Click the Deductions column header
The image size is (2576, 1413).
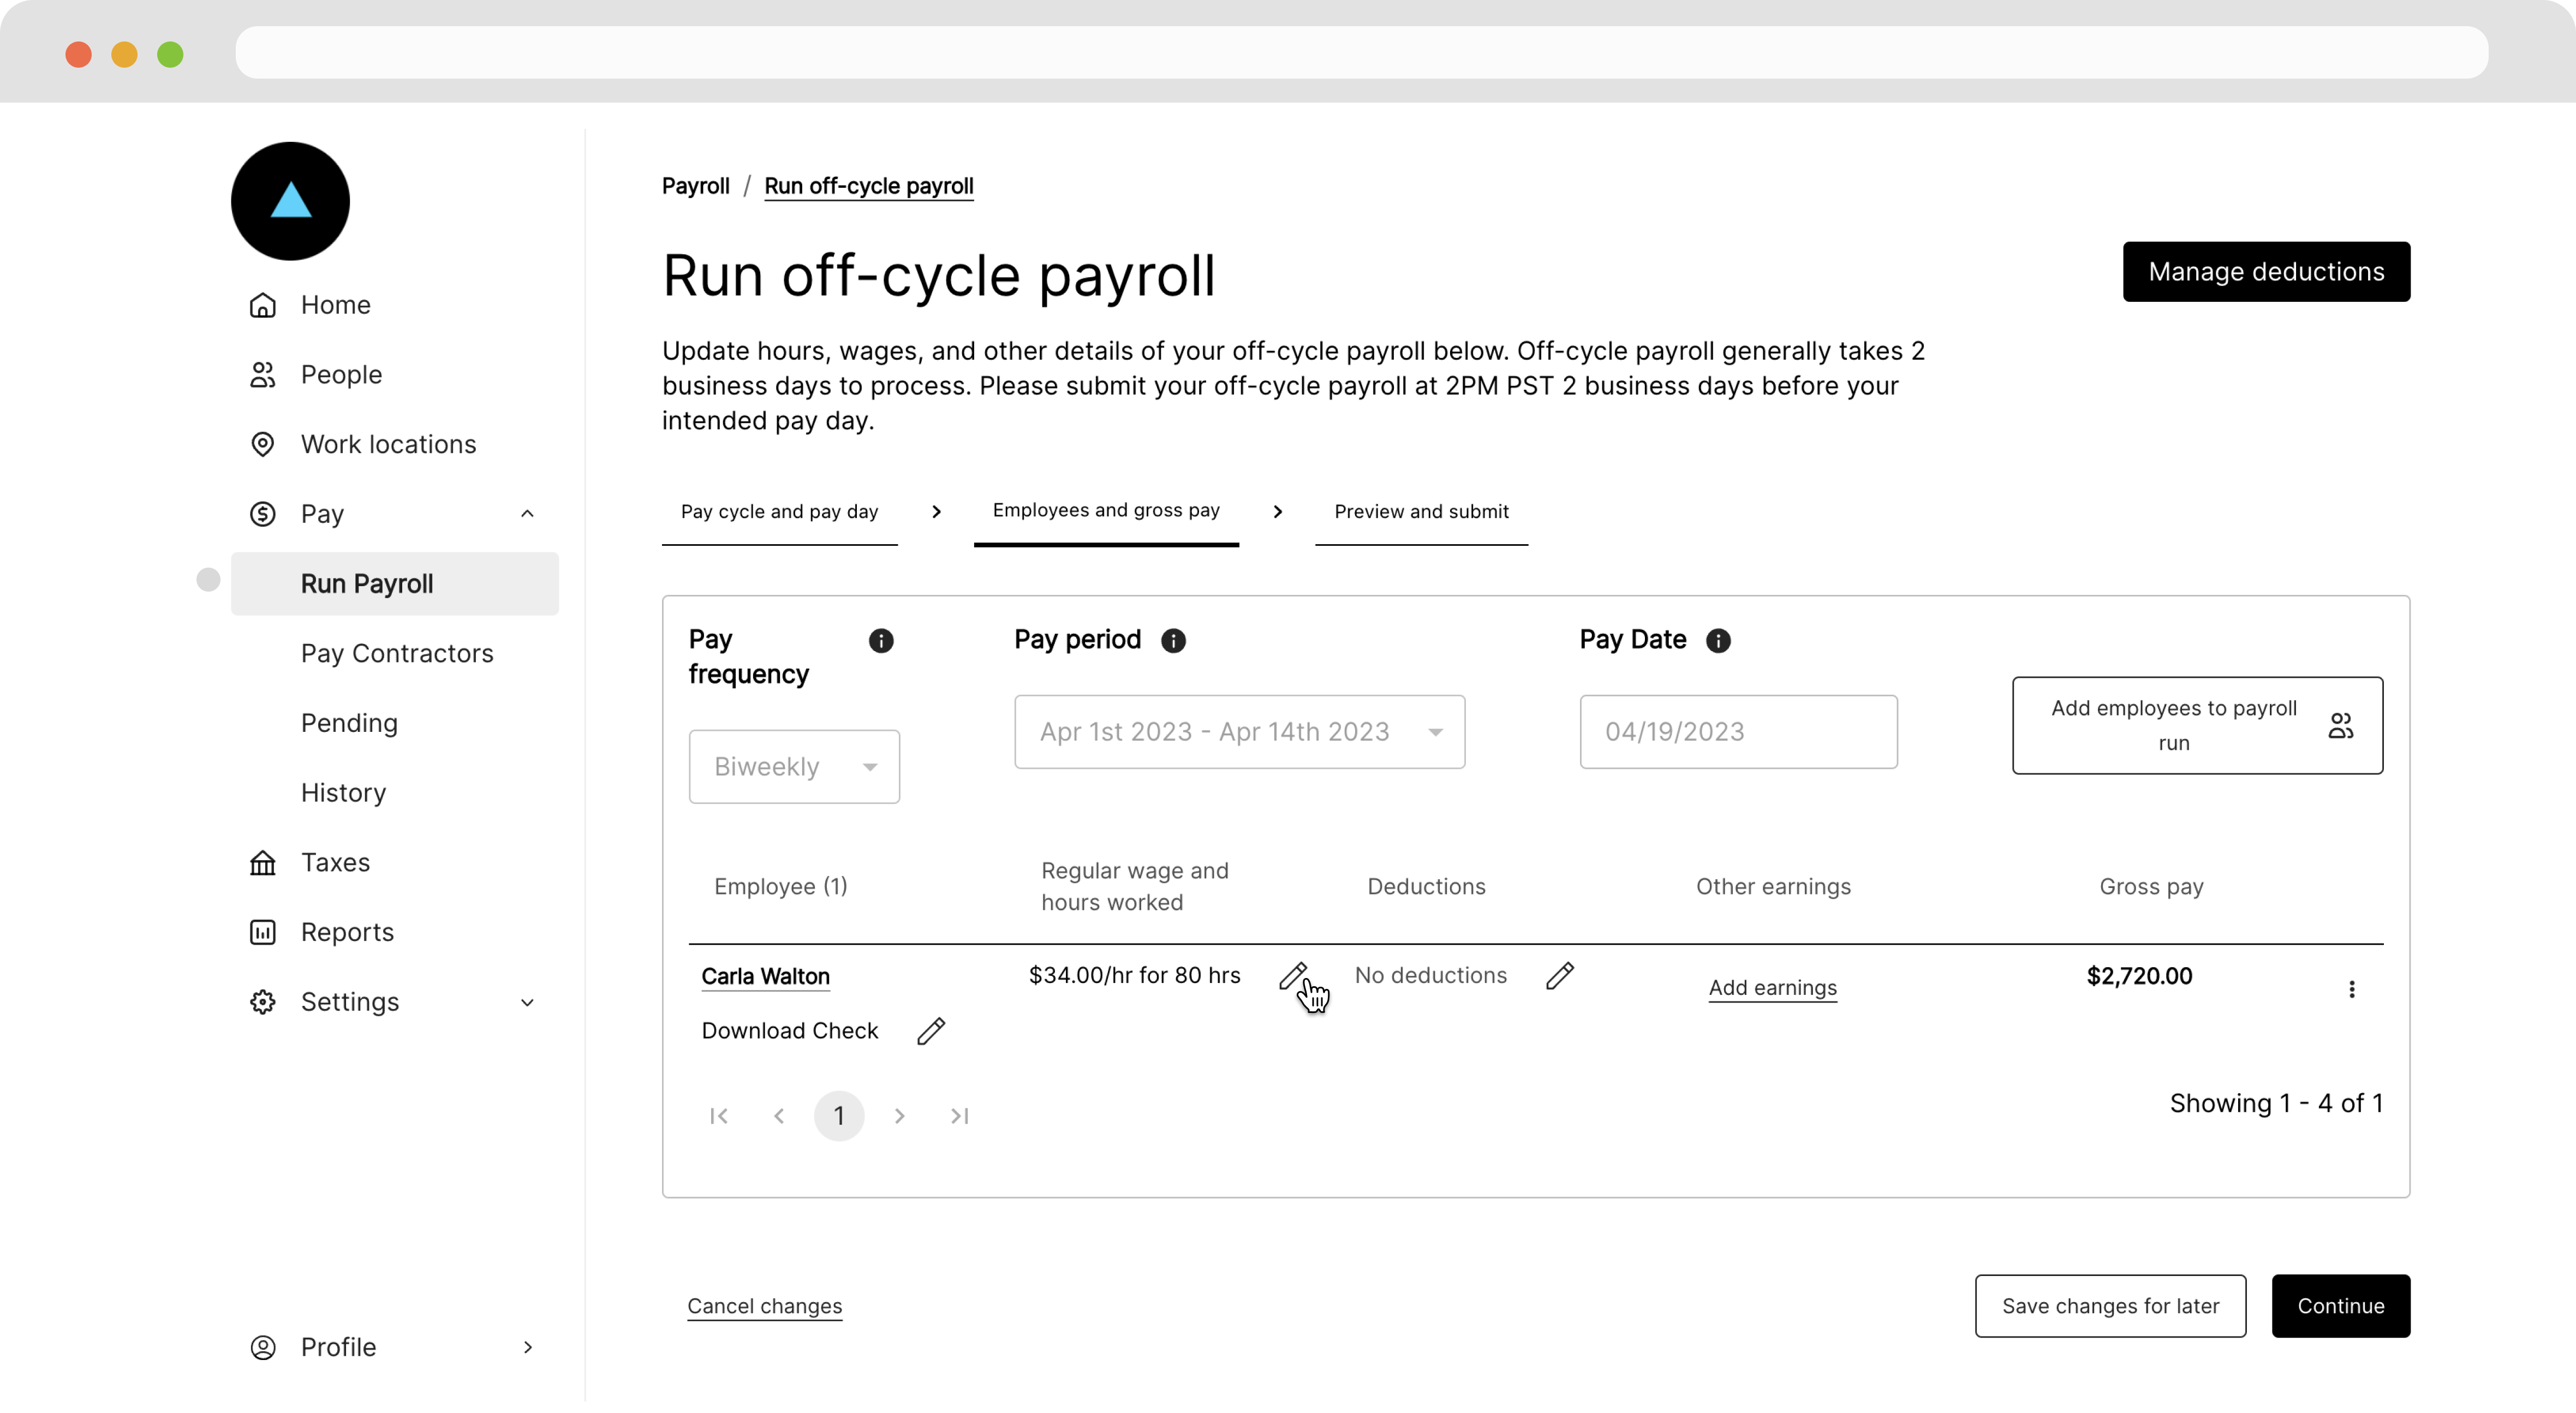tap(1426, 887)
